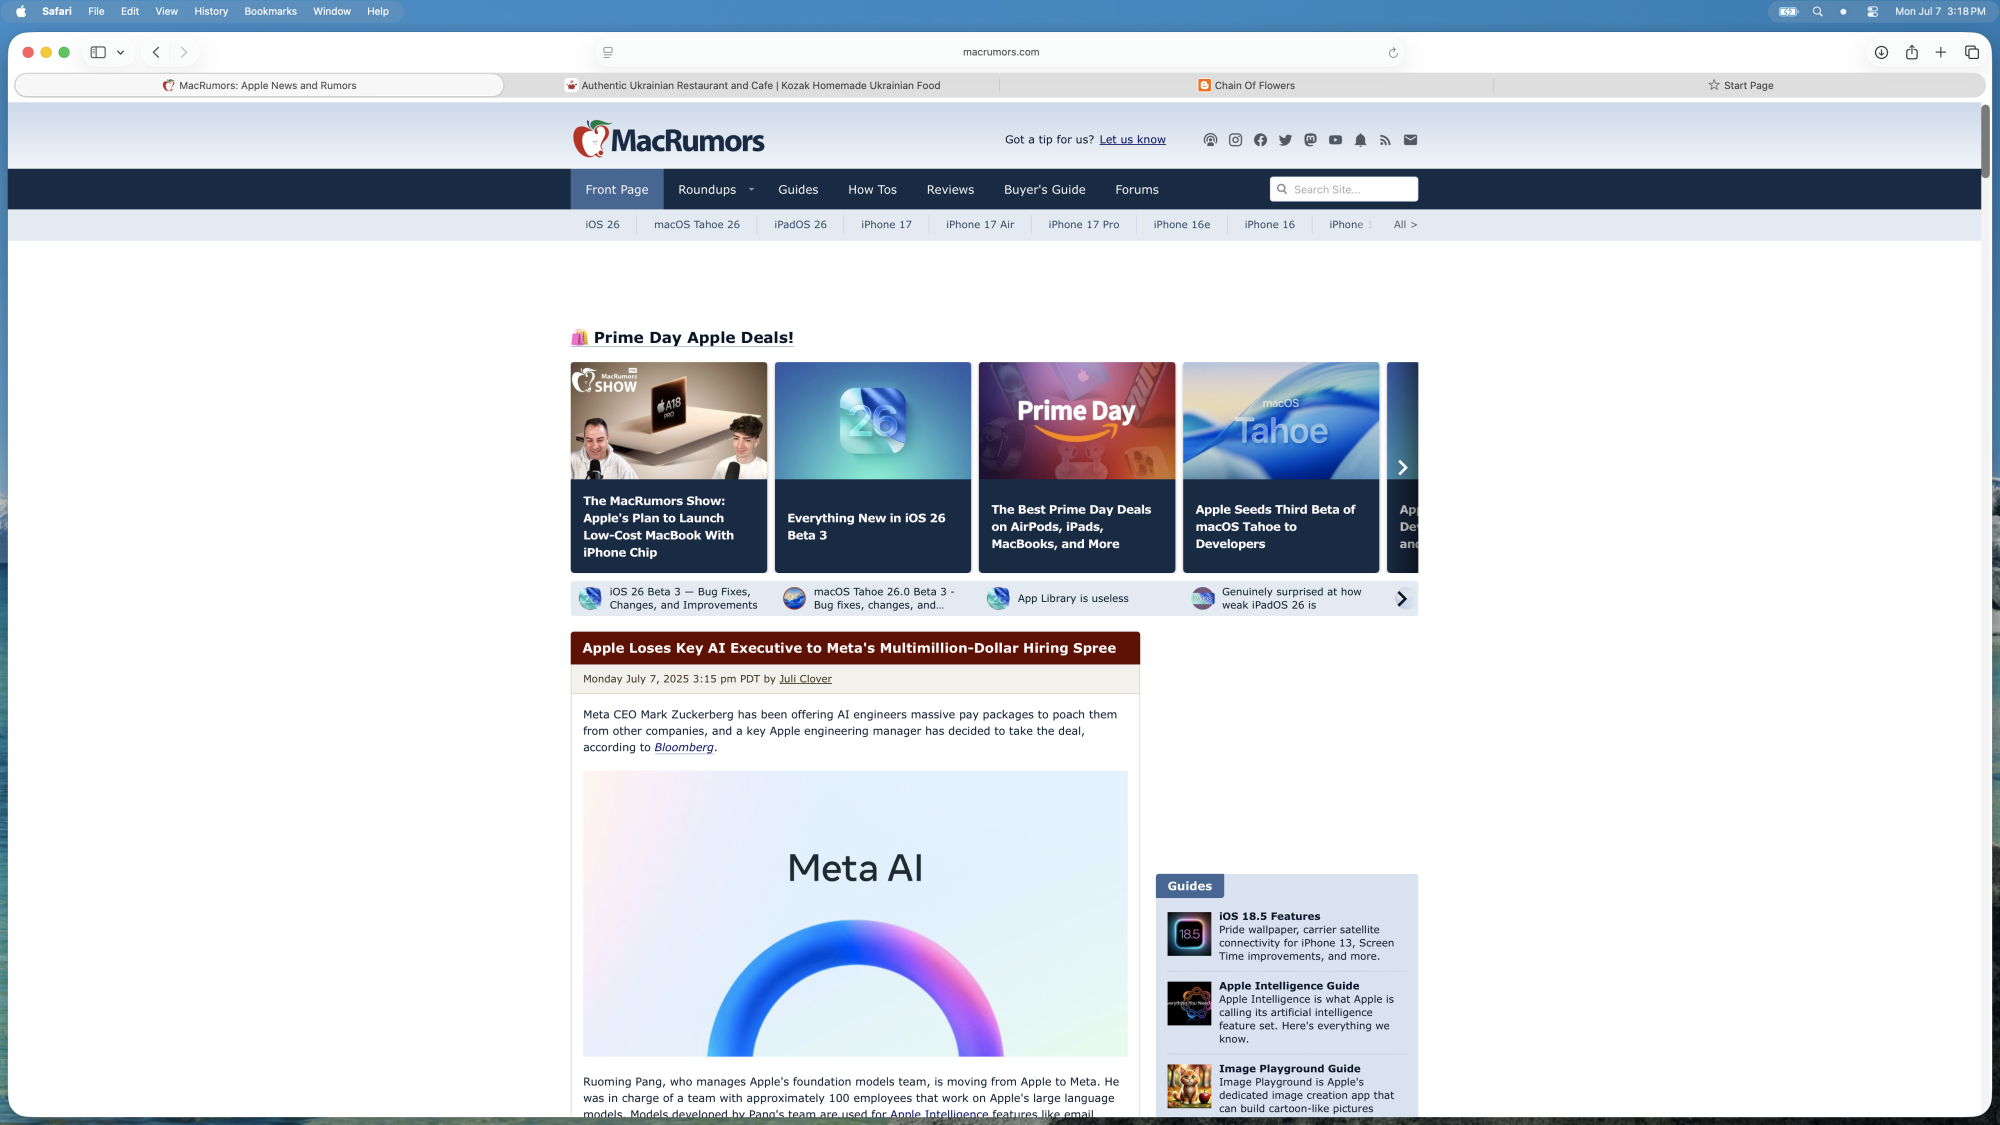Open the iPhone 17 Pro roundup link
2000x1125 pixels.
coord(1083,225)
